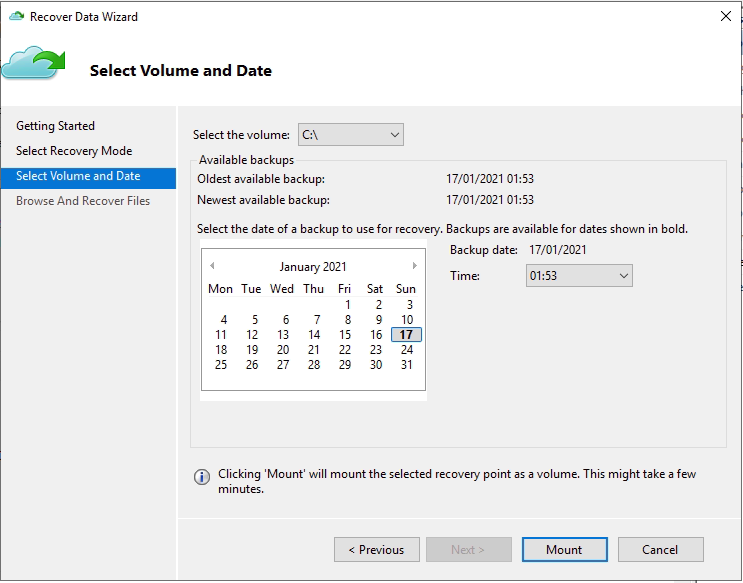743x583 pixels.
Task: Click the January 2021 calendar title
Action: tap(313, 267)
